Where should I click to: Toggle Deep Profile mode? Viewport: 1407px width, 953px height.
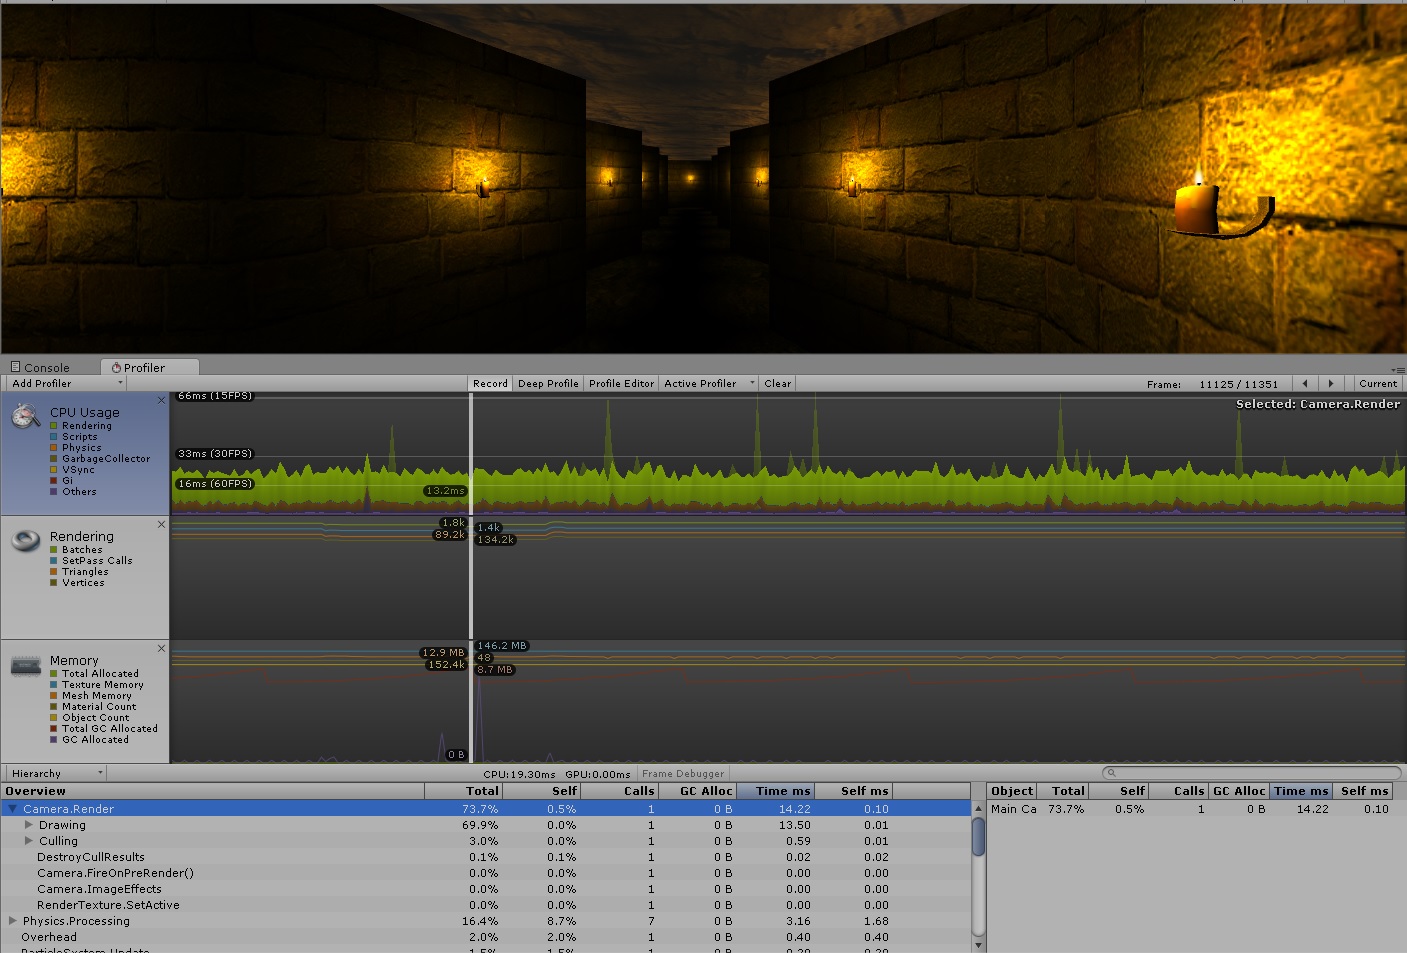click(x=548, y=383)
